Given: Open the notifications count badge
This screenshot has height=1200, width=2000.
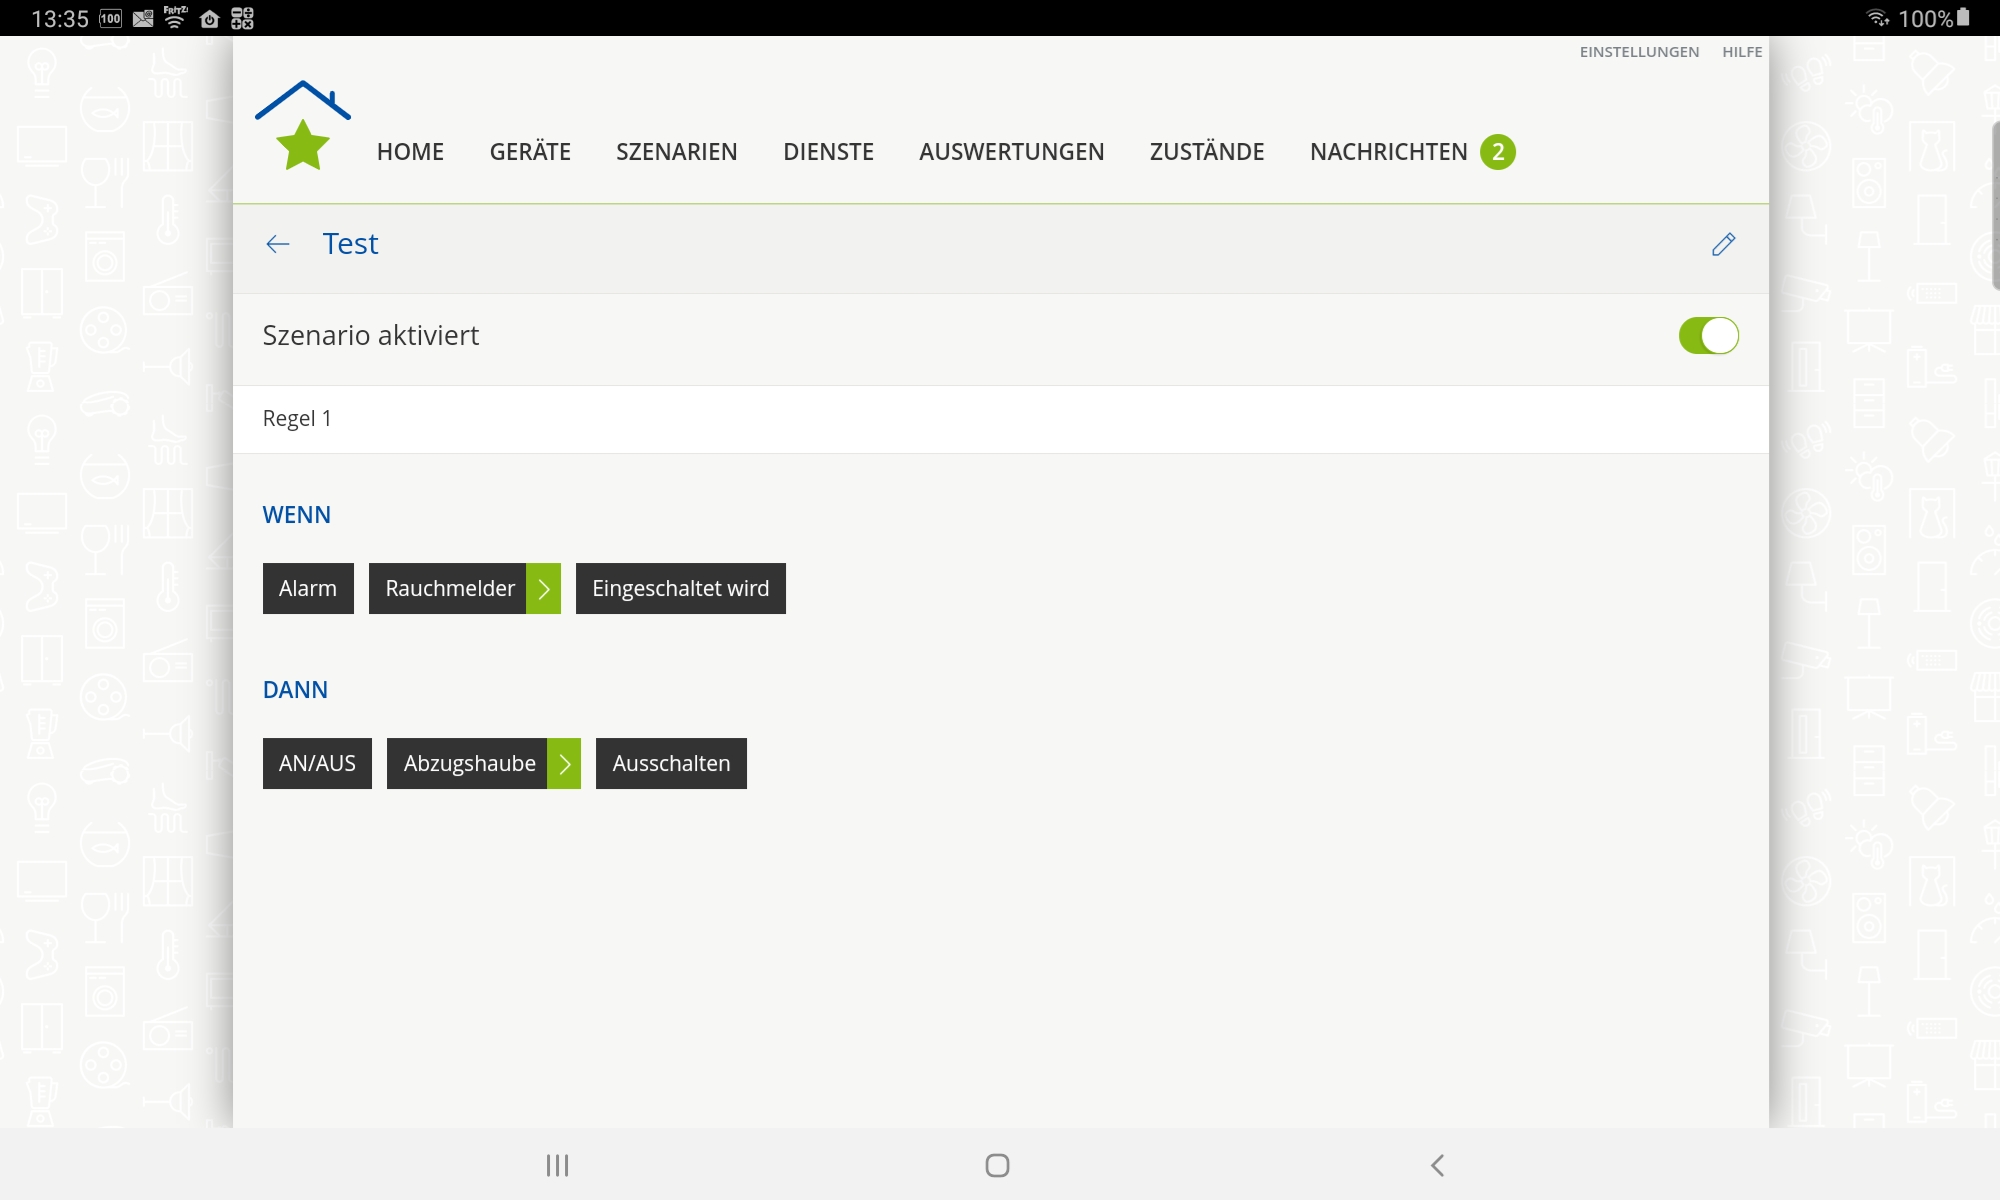Looking at the screenshot, I should [x=1497, y=152].
